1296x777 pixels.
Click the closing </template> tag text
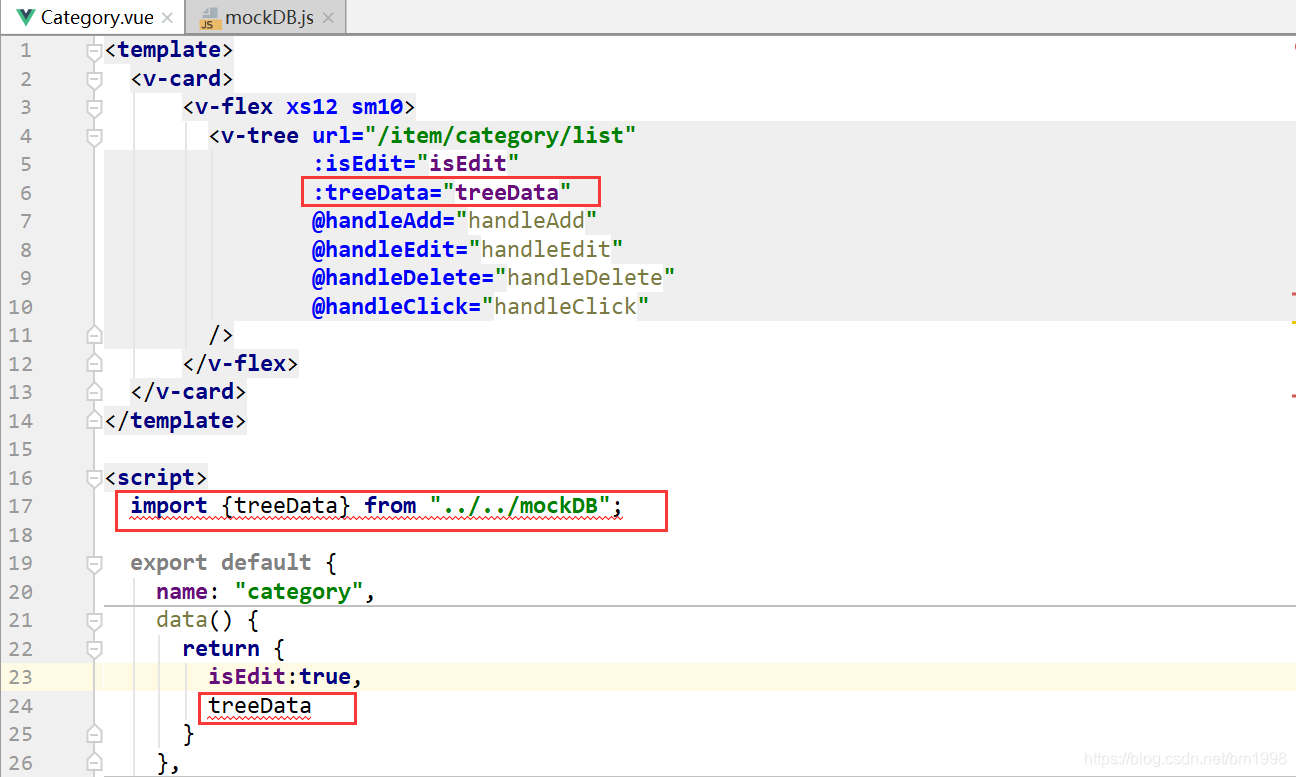coord(175,420)
